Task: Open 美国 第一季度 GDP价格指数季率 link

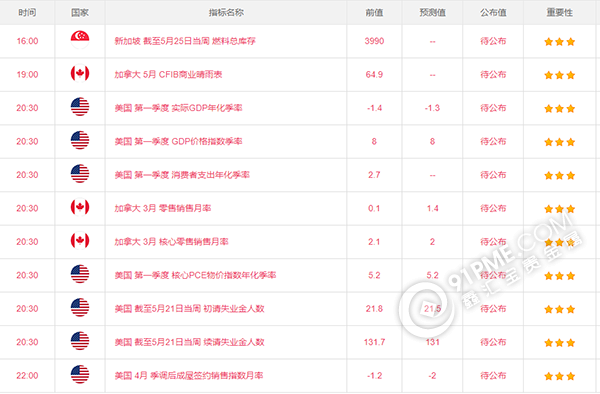Action: [178, 142]
